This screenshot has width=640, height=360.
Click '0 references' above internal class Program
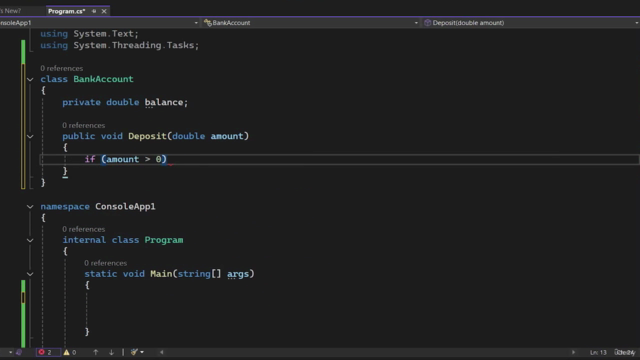[84, 229]
